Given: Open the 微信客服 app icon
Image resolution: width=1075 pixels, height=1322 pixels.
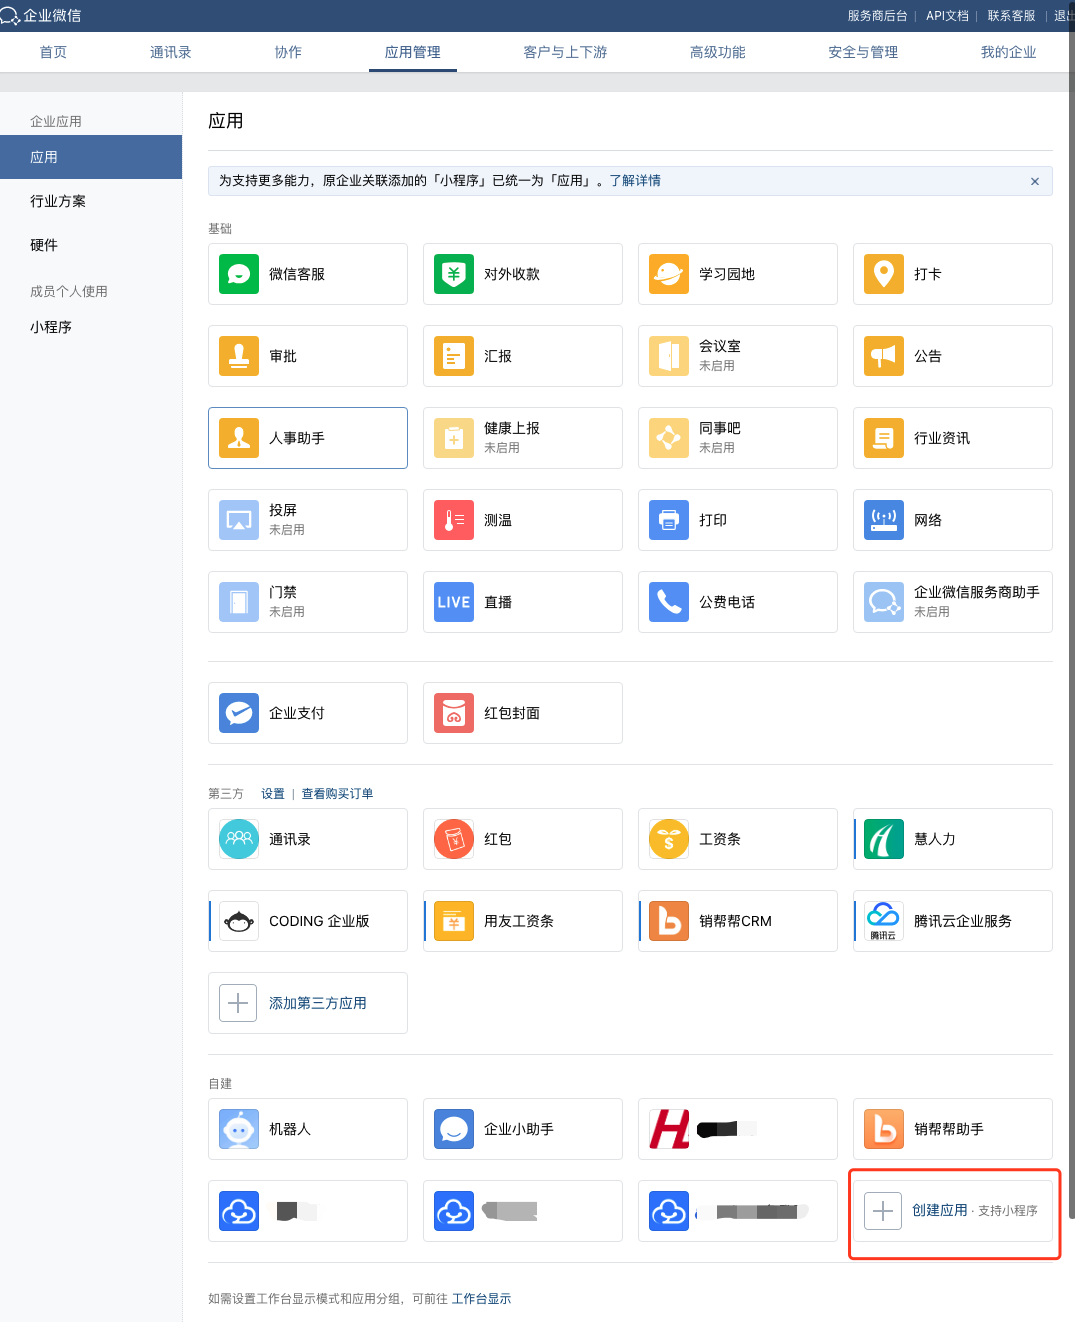Looking at the screenshot, I should 239,274.
